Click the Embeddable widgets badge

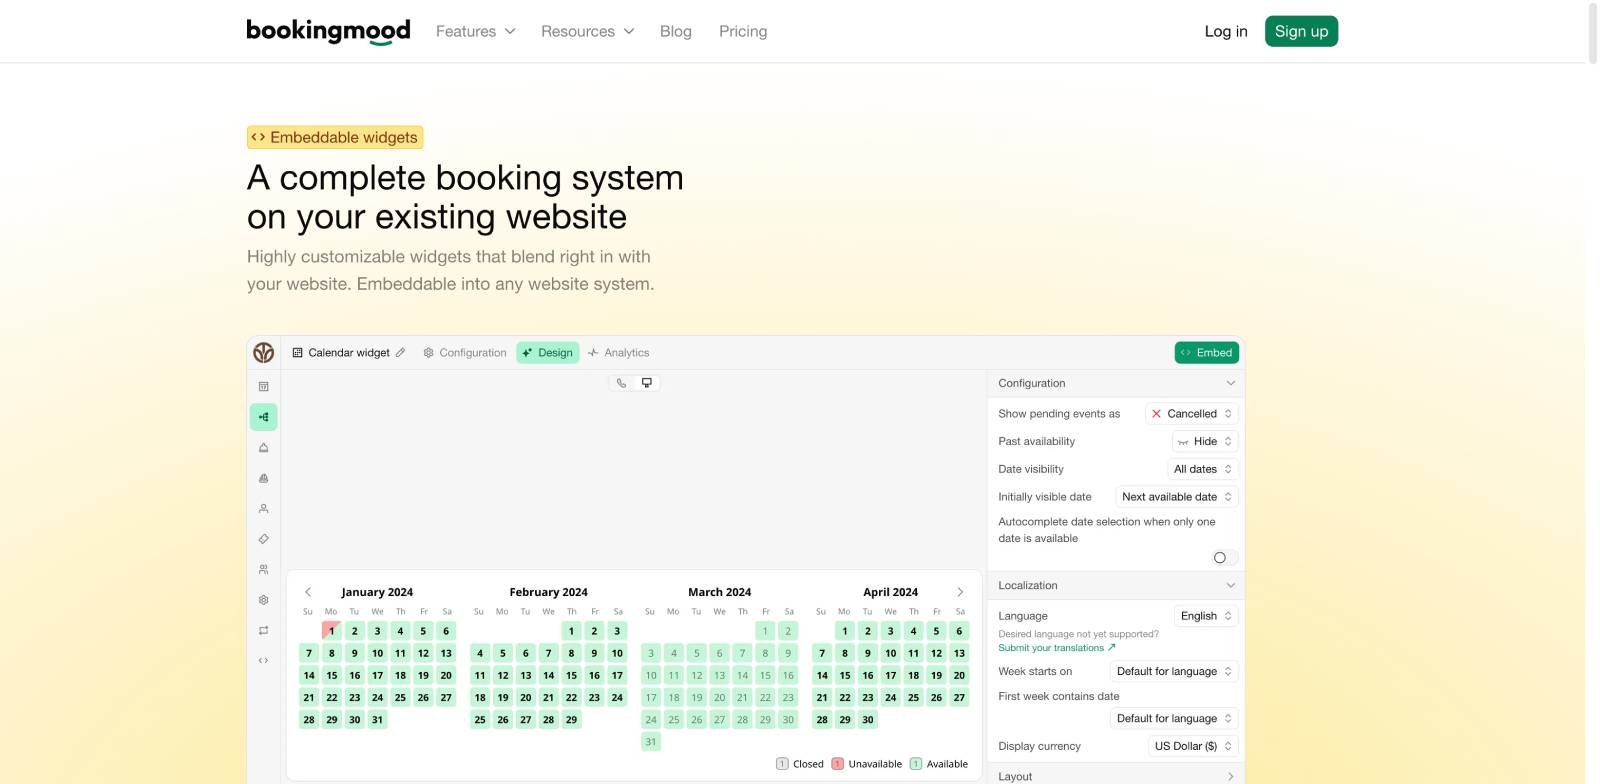point(335,137)
